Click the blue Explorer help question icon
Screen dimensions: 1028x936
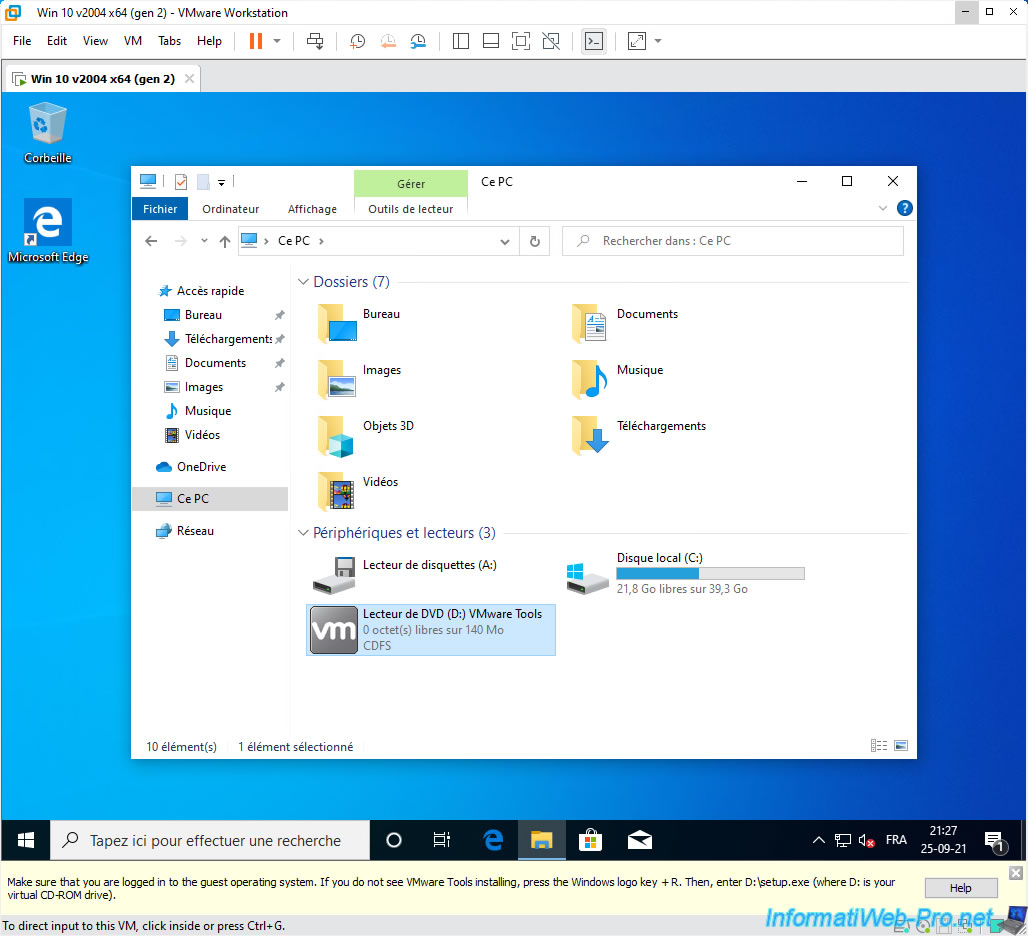[x=904, y=208]
